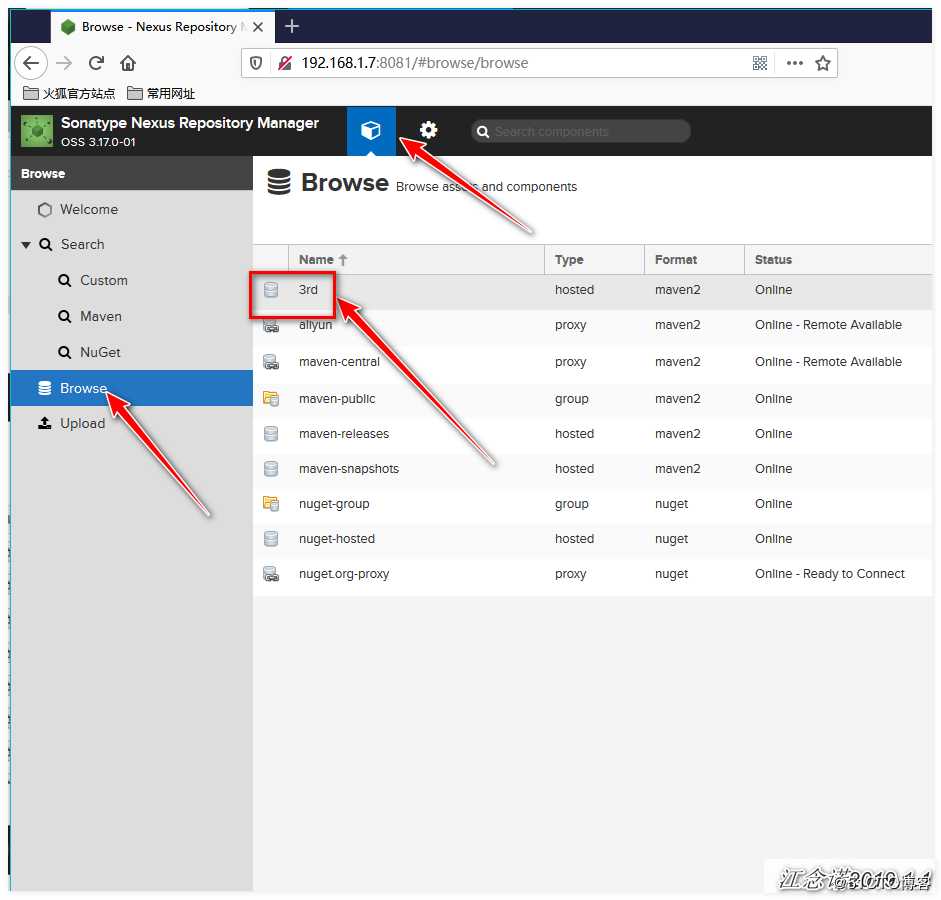This screenshot has height=900, width=941.
Task: Close the Browse - Nexus Repository tab
Action: [258, 27]
